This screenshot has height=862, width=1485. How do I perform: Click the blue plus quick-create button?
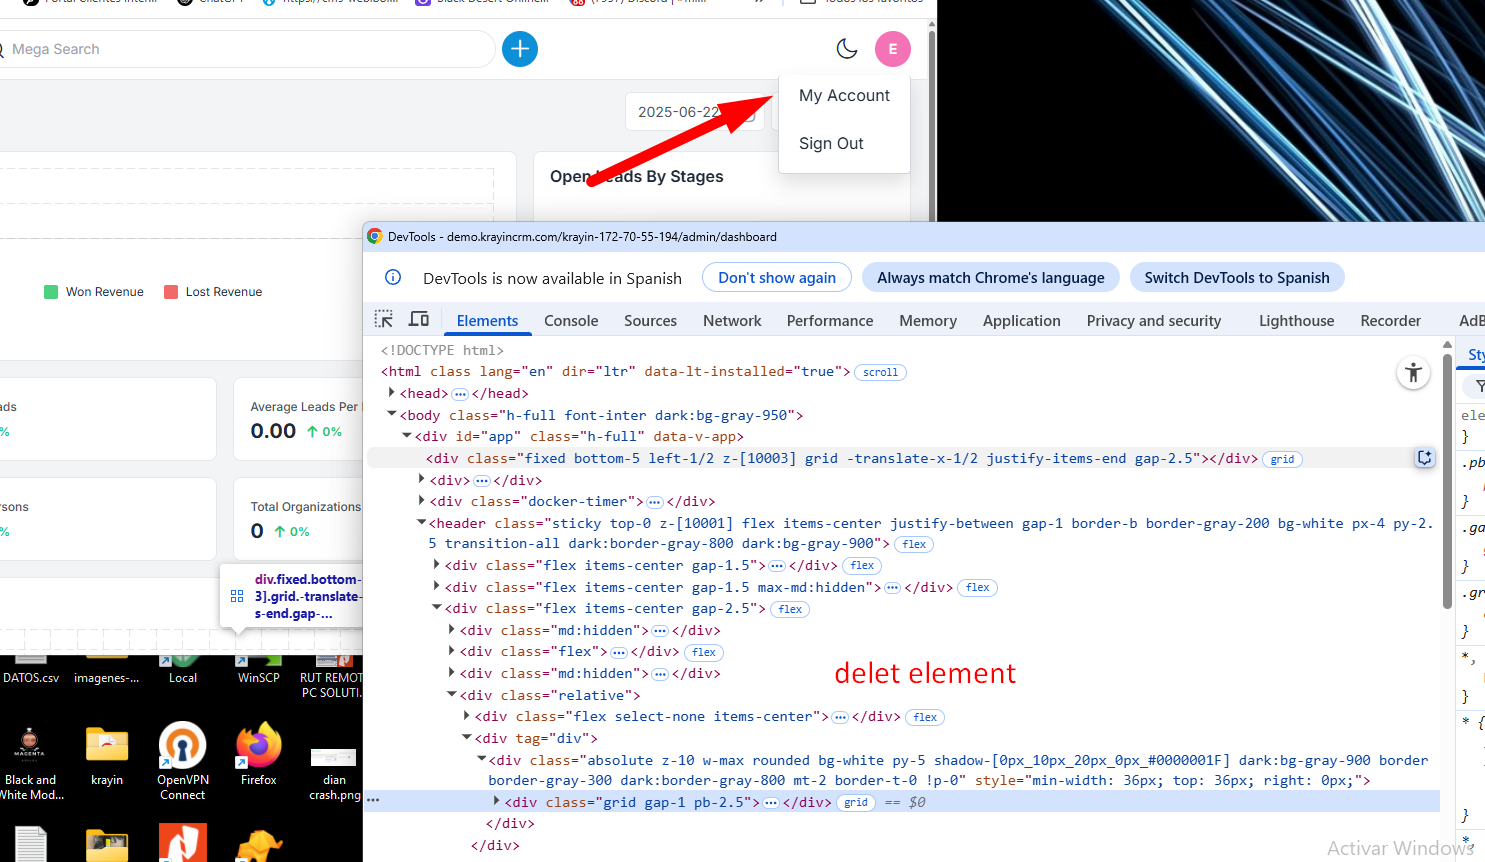tap(520, 49)
